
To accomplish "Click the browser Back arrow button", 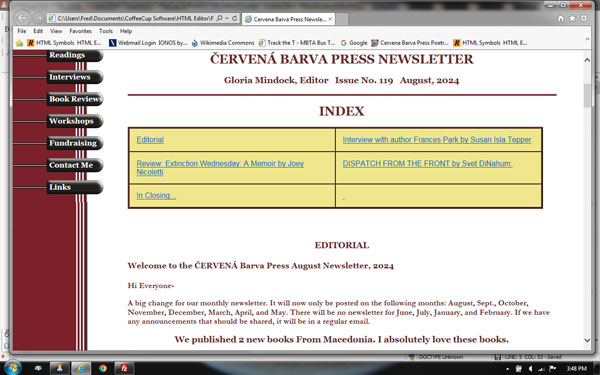I will click(22, 18).
